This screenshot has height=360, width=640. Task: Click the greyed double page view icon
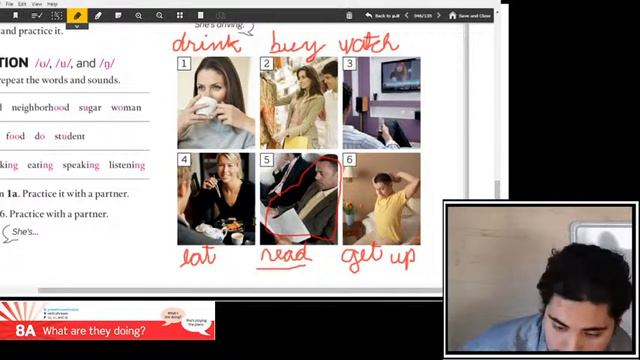click(221, 16)
